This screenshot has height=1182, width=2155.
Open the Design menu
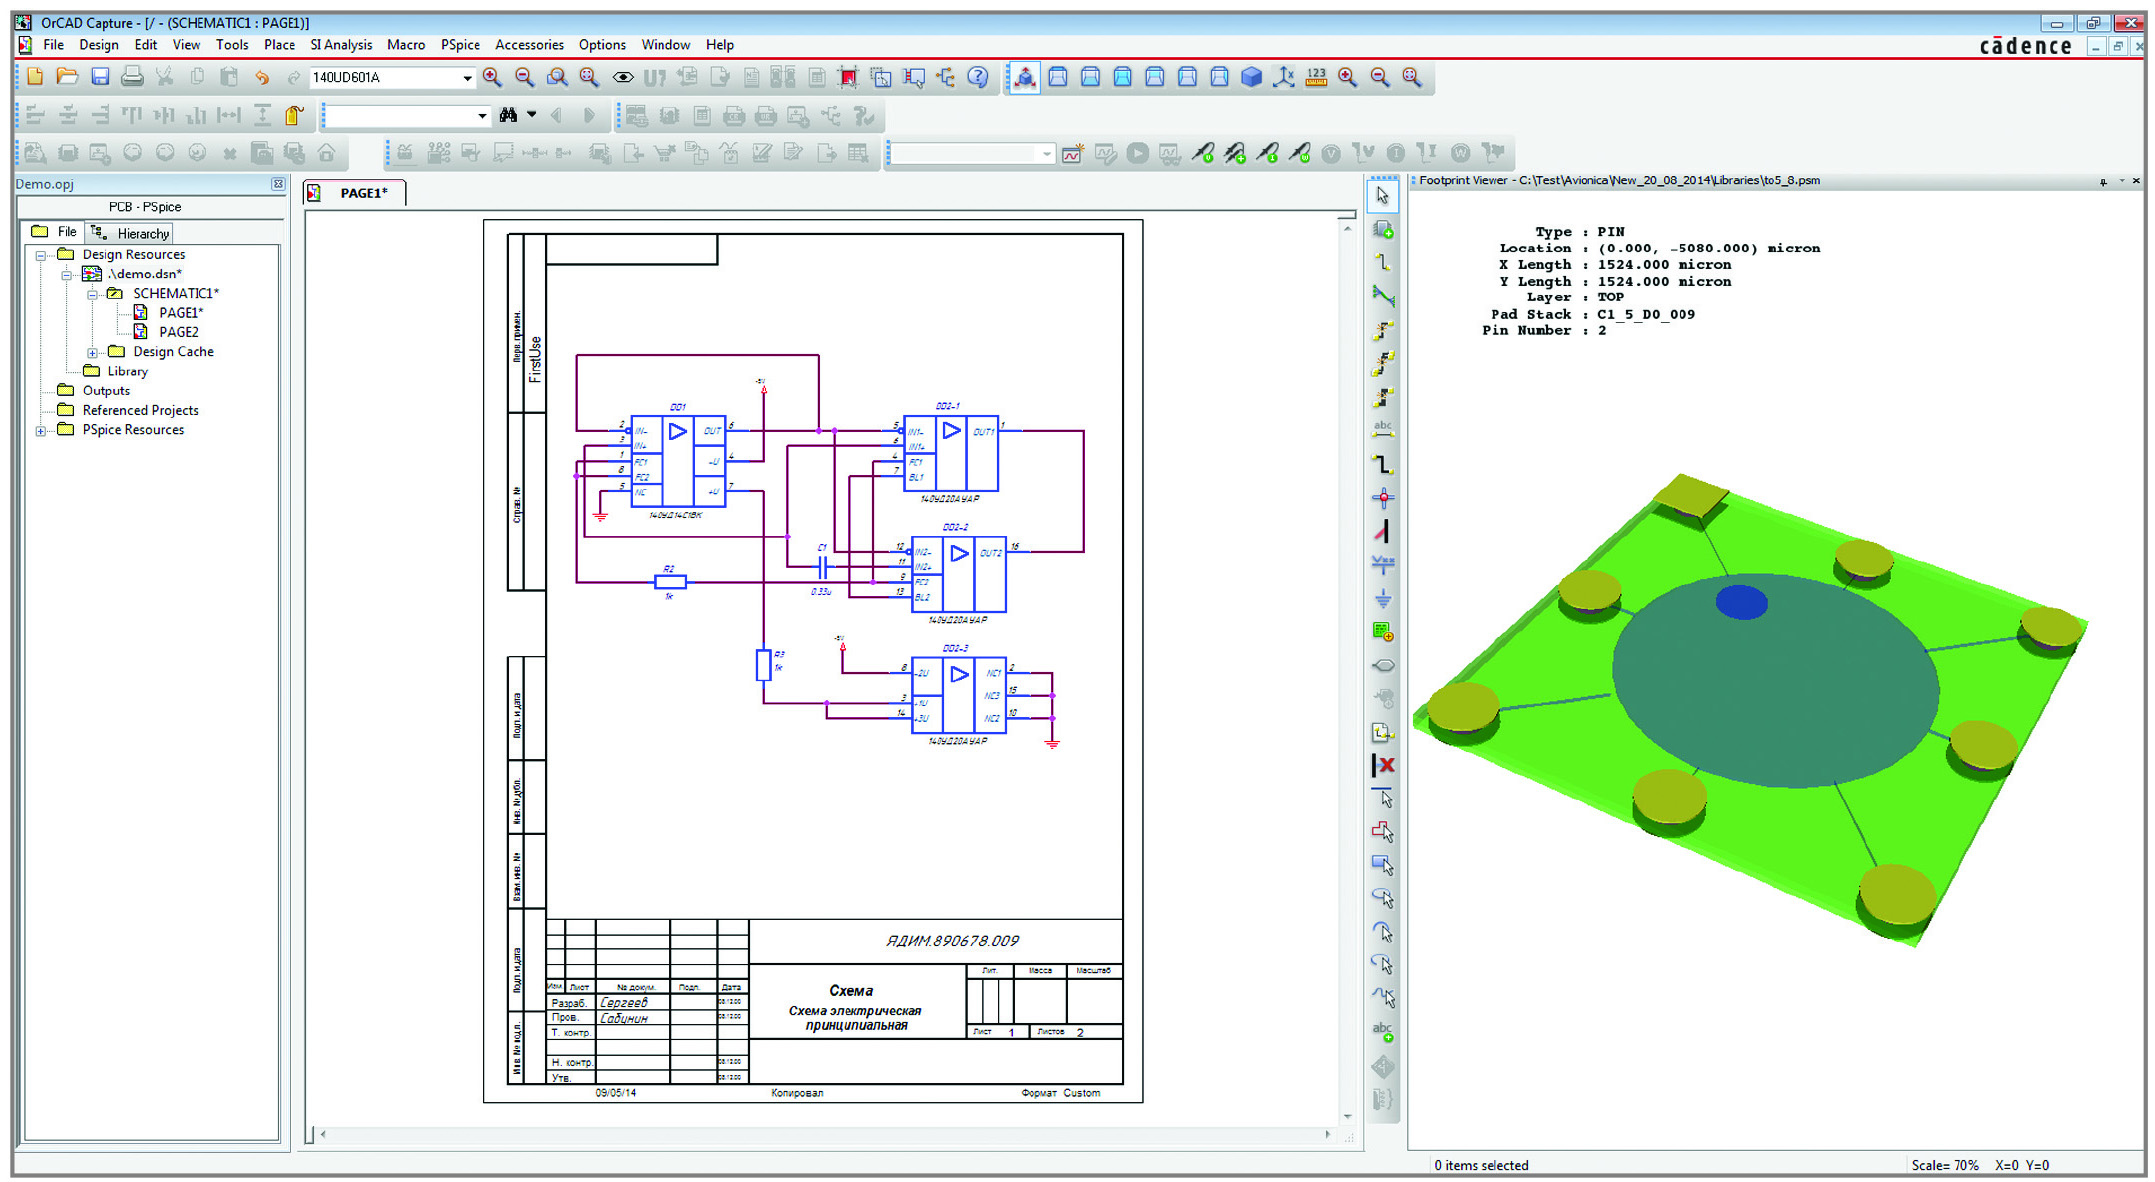pyautogui.click(x=98, y=45)
